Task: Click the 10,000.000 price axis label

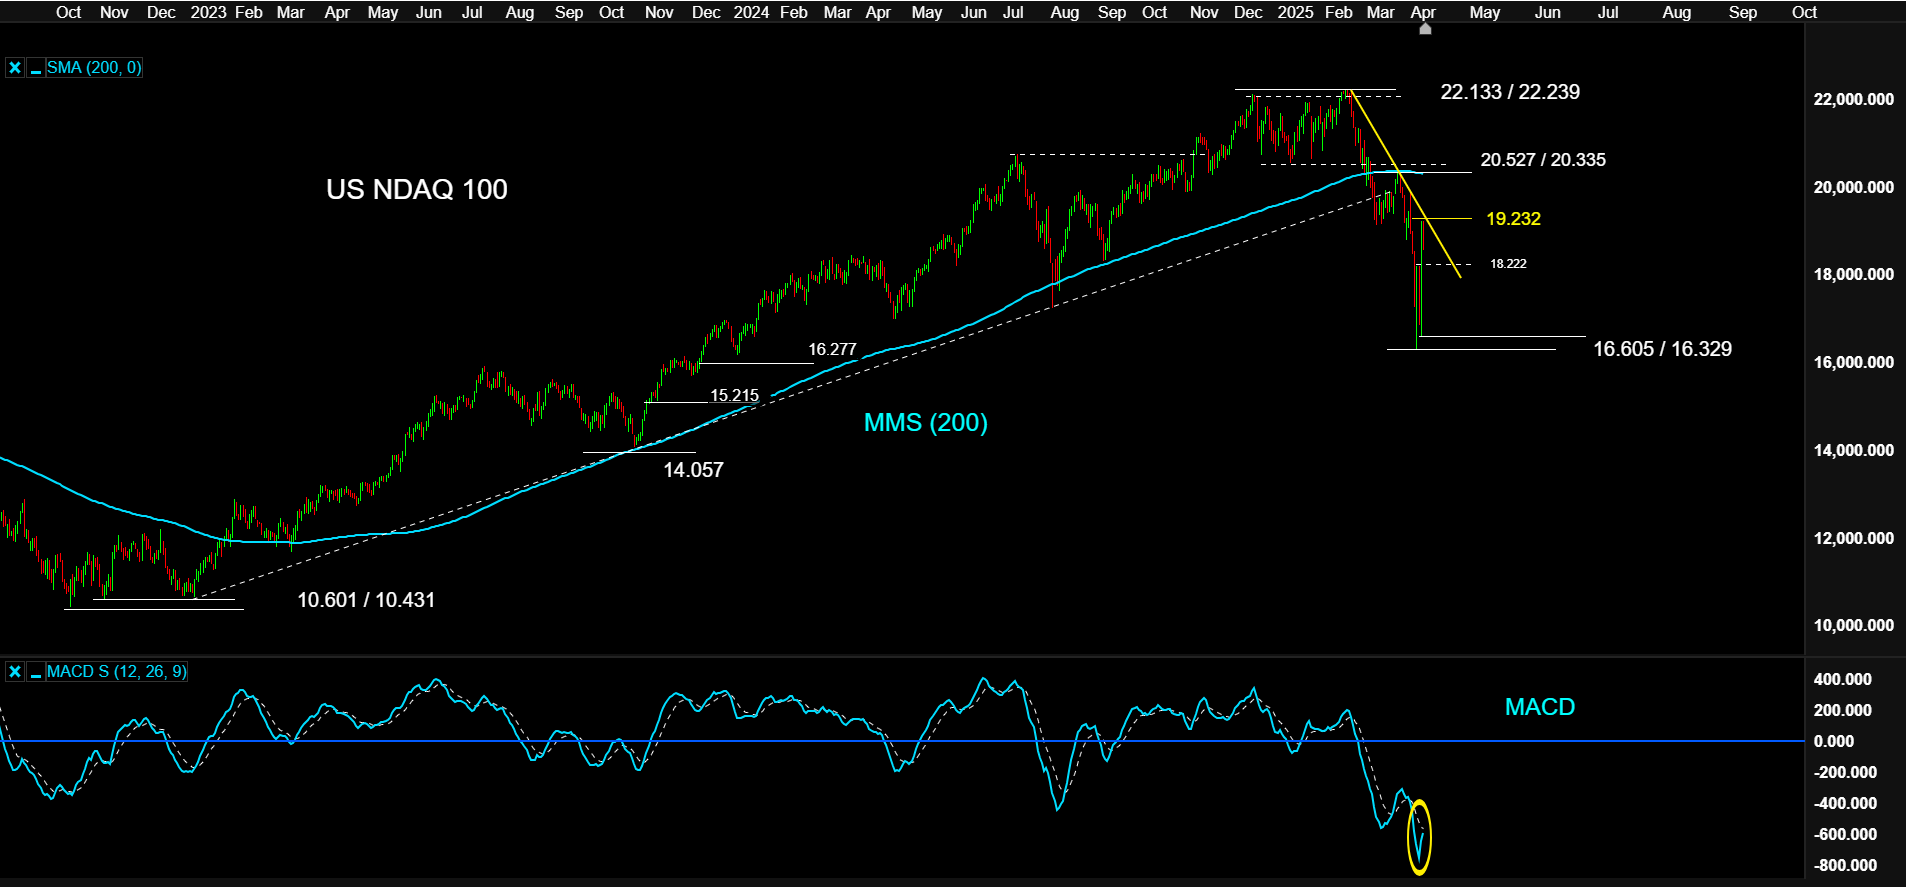Action: 1853,625
